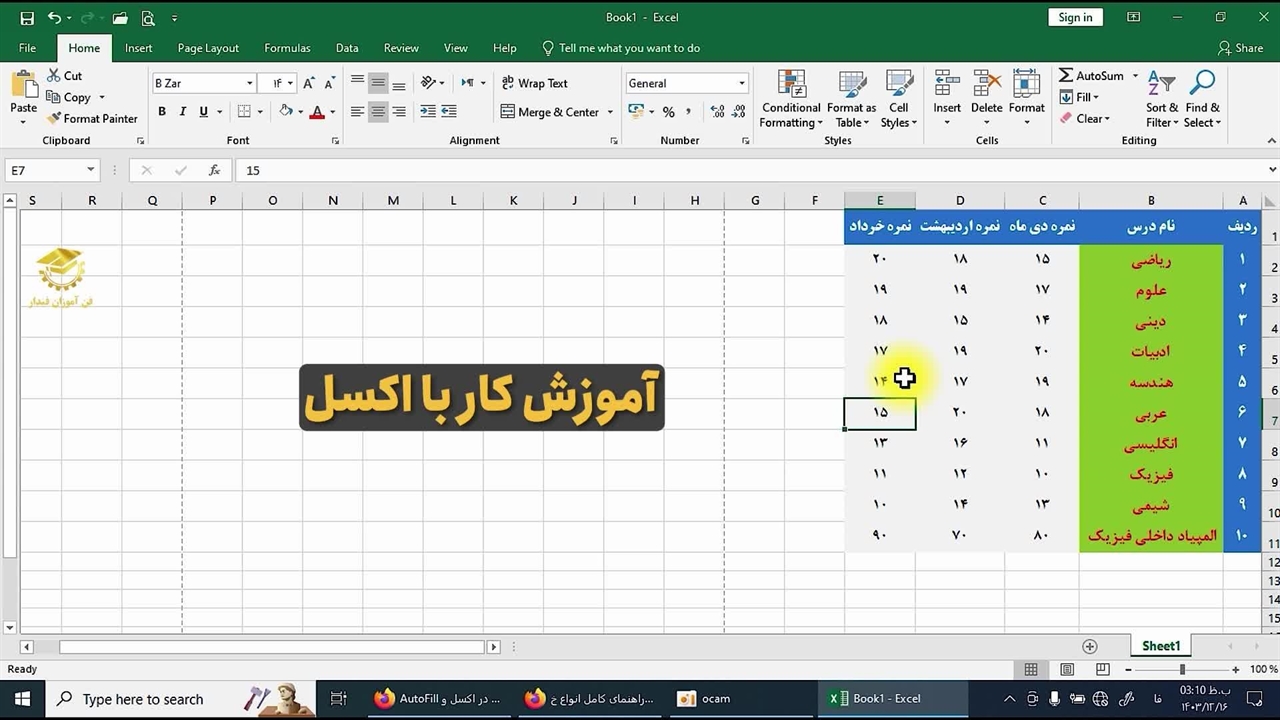Image resolution: width=1280 pixels, height=720 pixels.
Task: Click Save icon in Quick Access Toolbar
Action: pos(27,18)
